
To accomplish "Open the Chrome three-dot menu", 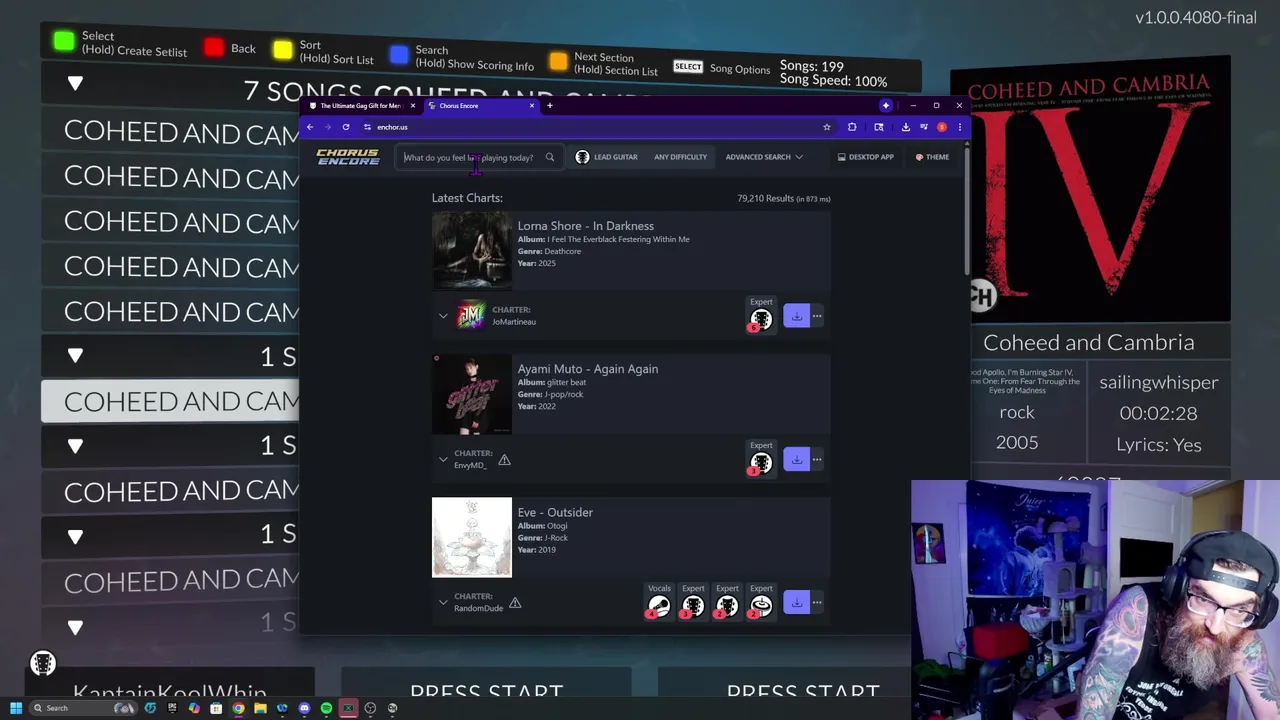I will (x=959, y=127).
